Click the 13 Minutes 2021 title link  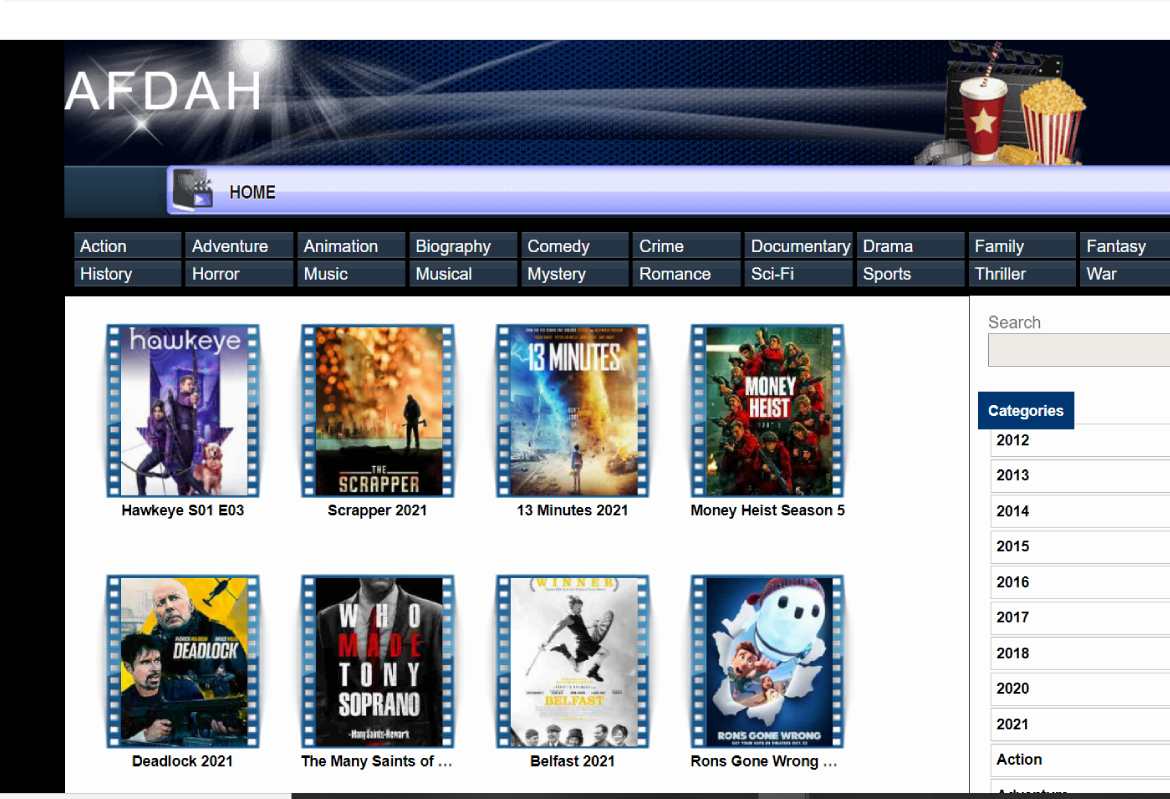click(572, 510)
